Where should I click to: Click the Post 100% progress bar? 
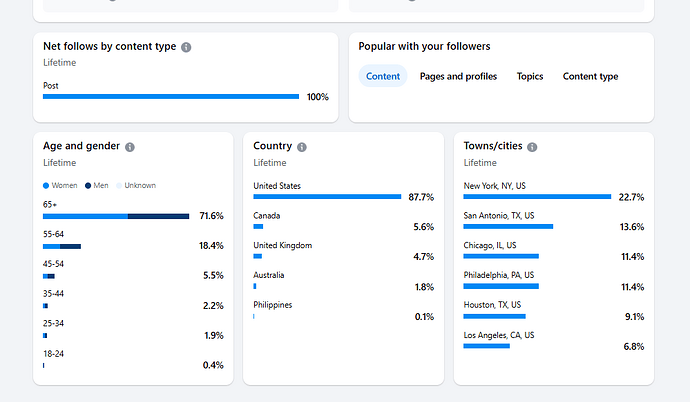171,97
